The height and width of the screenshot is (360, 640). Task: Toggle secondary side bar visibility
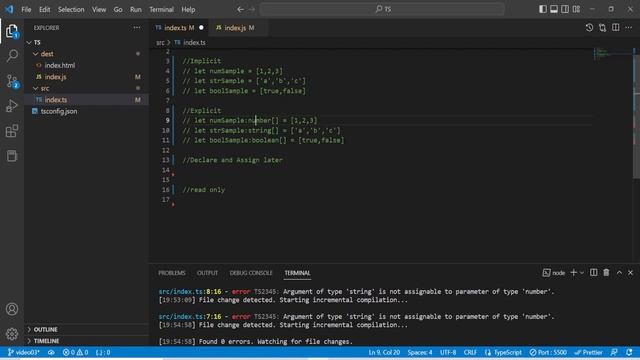tap(565, 9)
